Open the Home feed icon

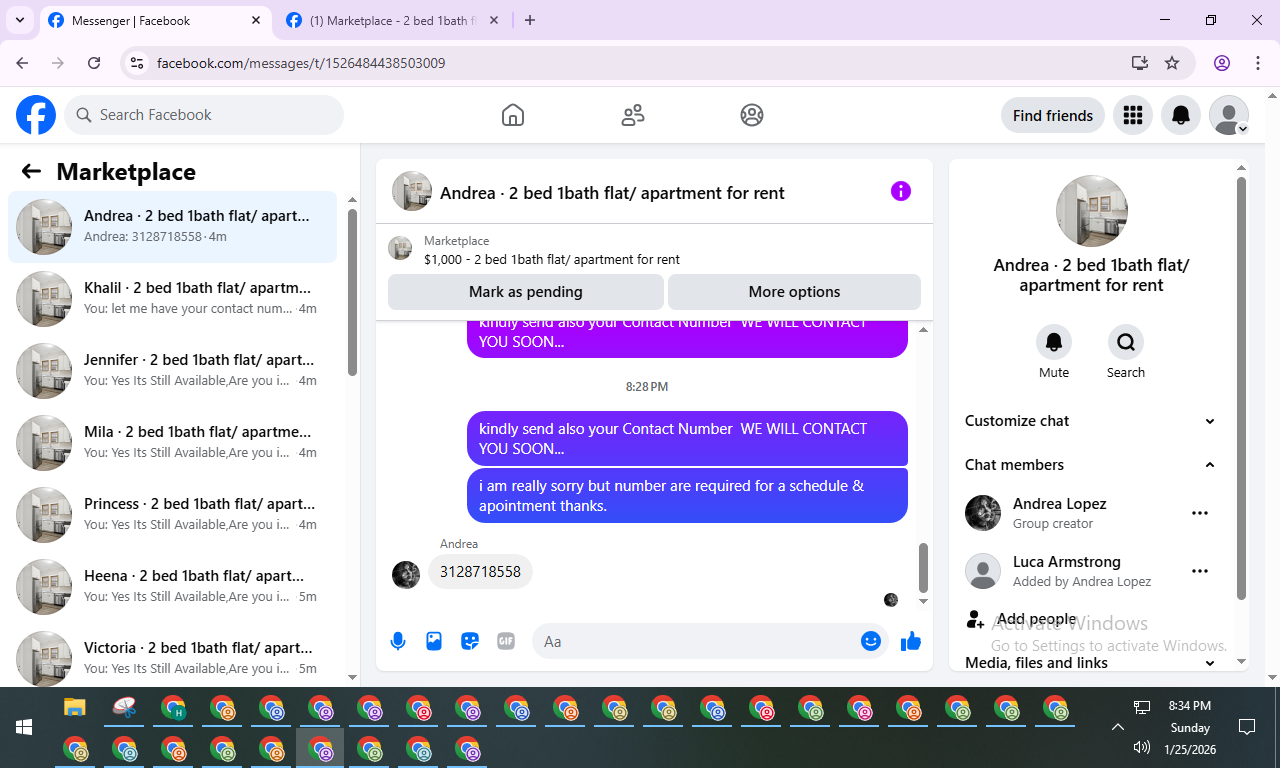pos(513,115)
